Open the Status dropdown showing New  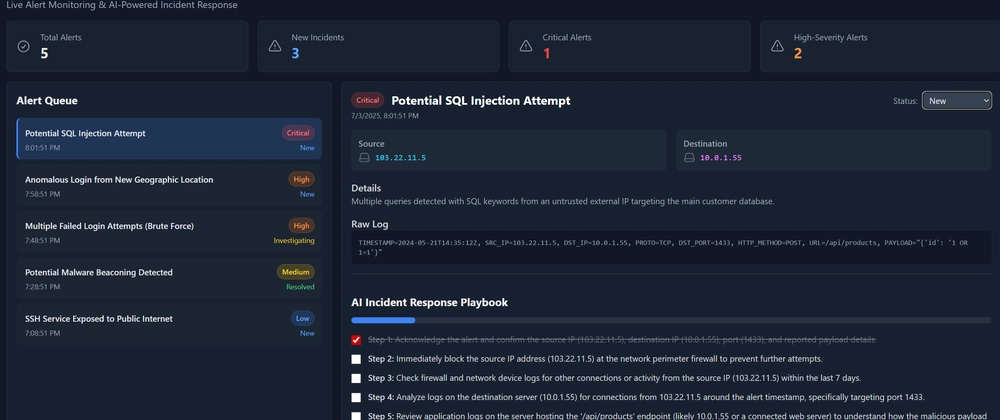click(x=957, y=101)
